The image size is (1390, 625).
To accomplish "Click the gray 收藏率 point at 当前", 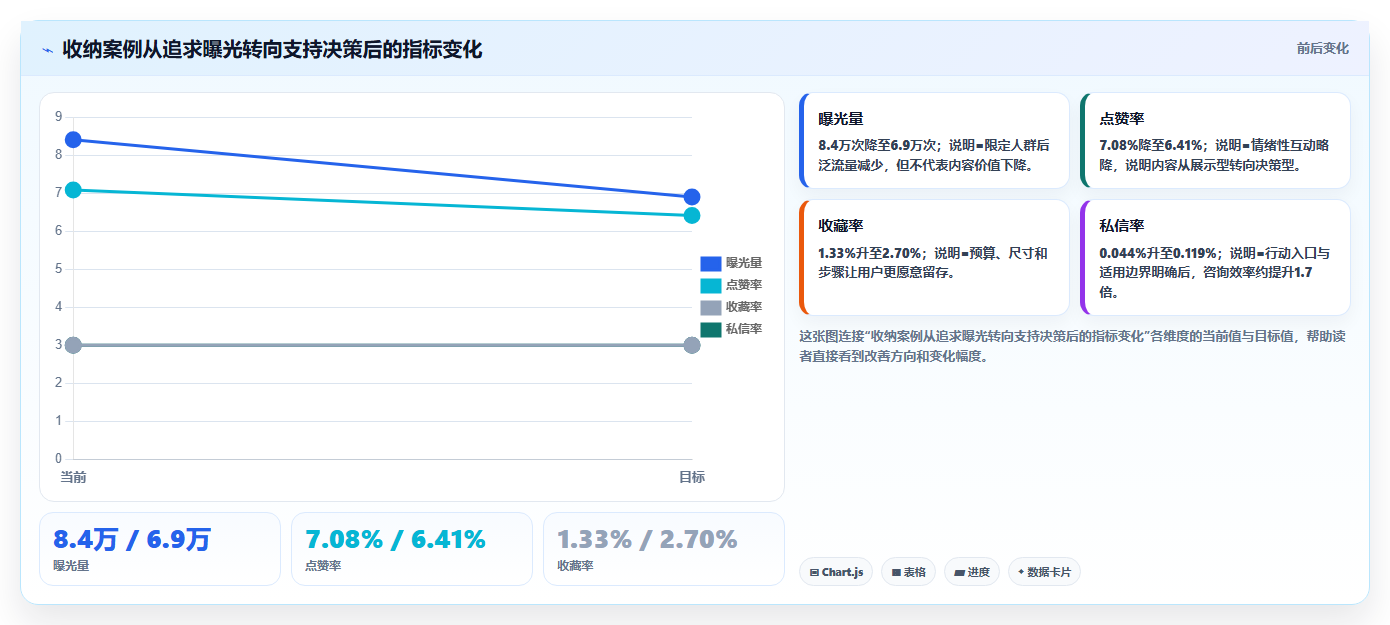I will pos(73,345).
